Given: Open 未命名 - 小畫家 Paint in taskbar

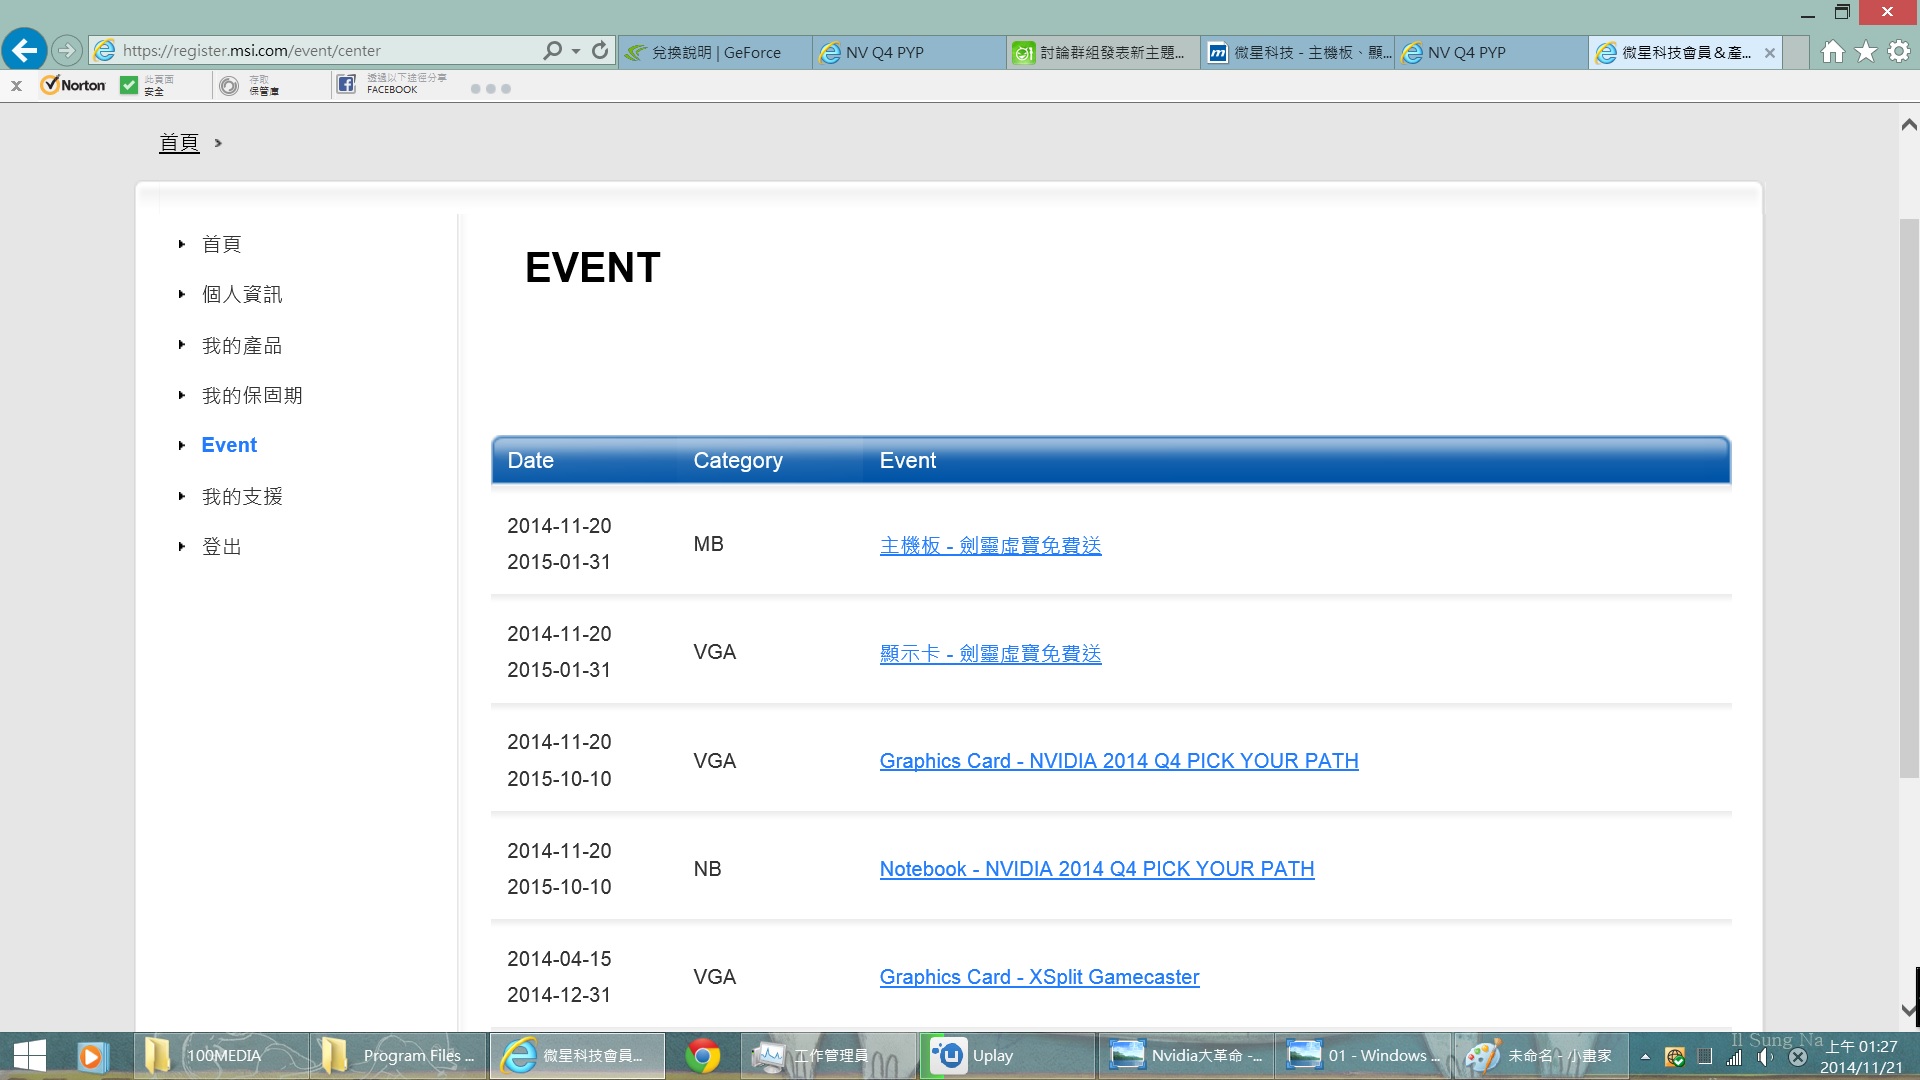Looking at the screenshot, I should tap(1542, 1056).
